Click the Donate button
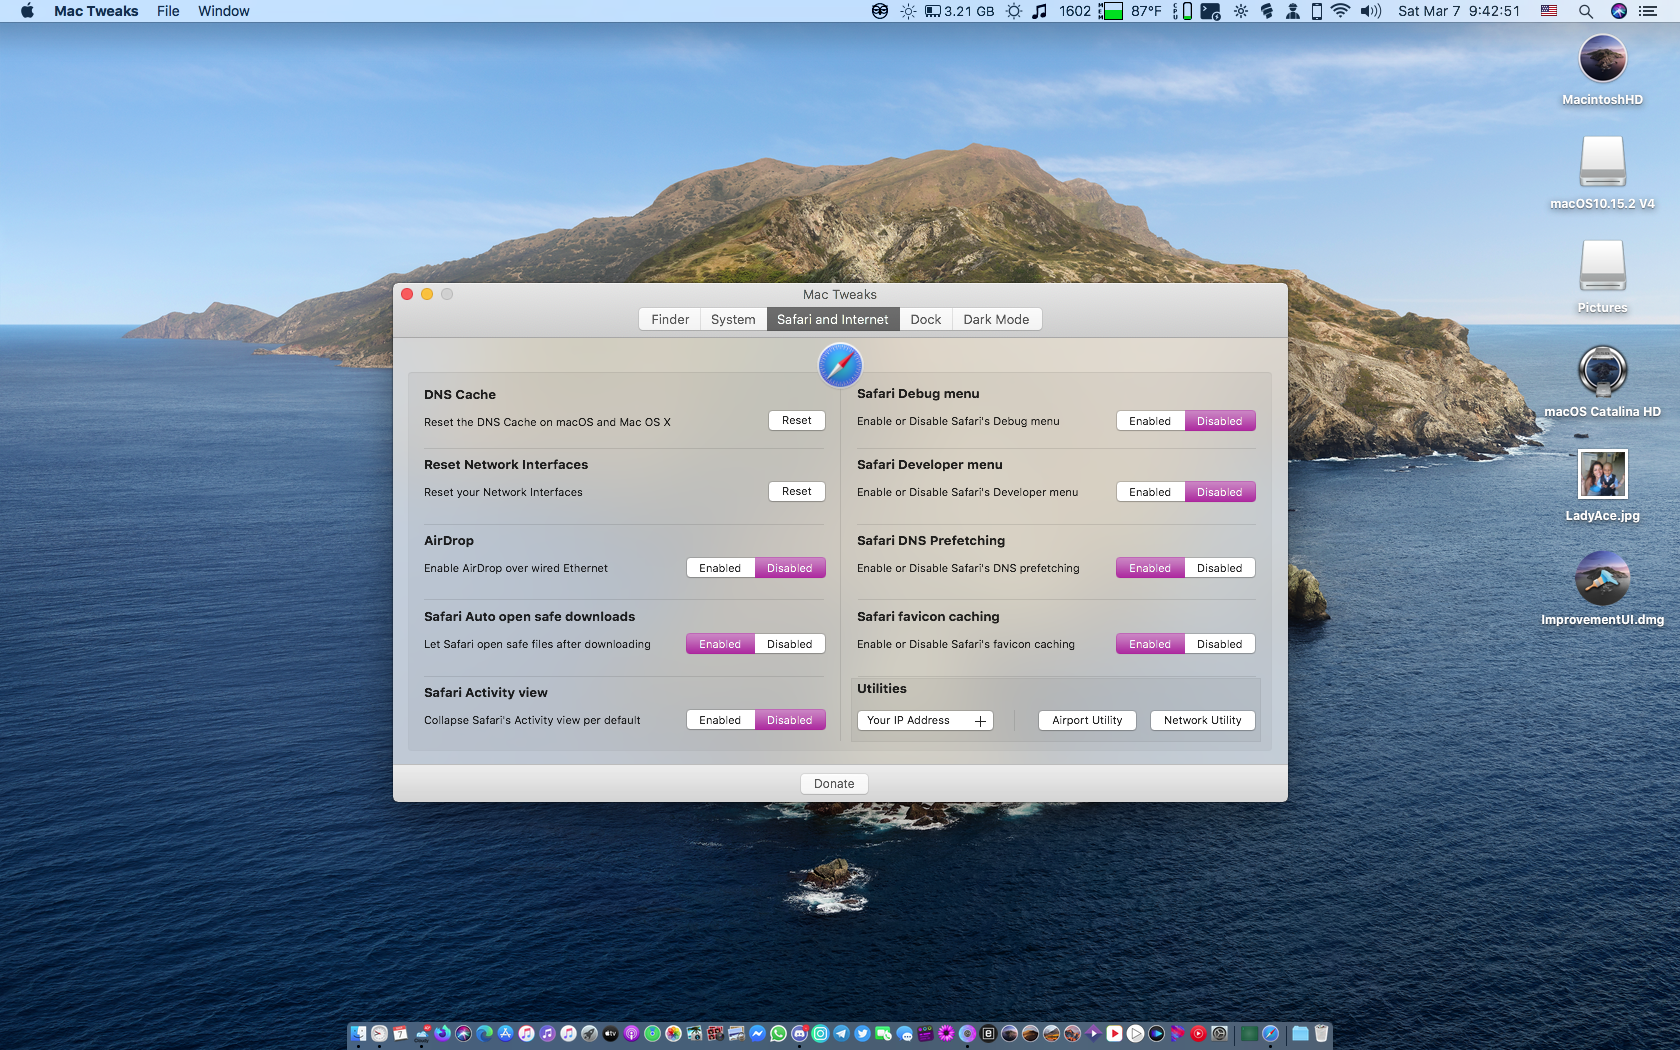This screenshot has width=1680, height=1050. [834, 784]
